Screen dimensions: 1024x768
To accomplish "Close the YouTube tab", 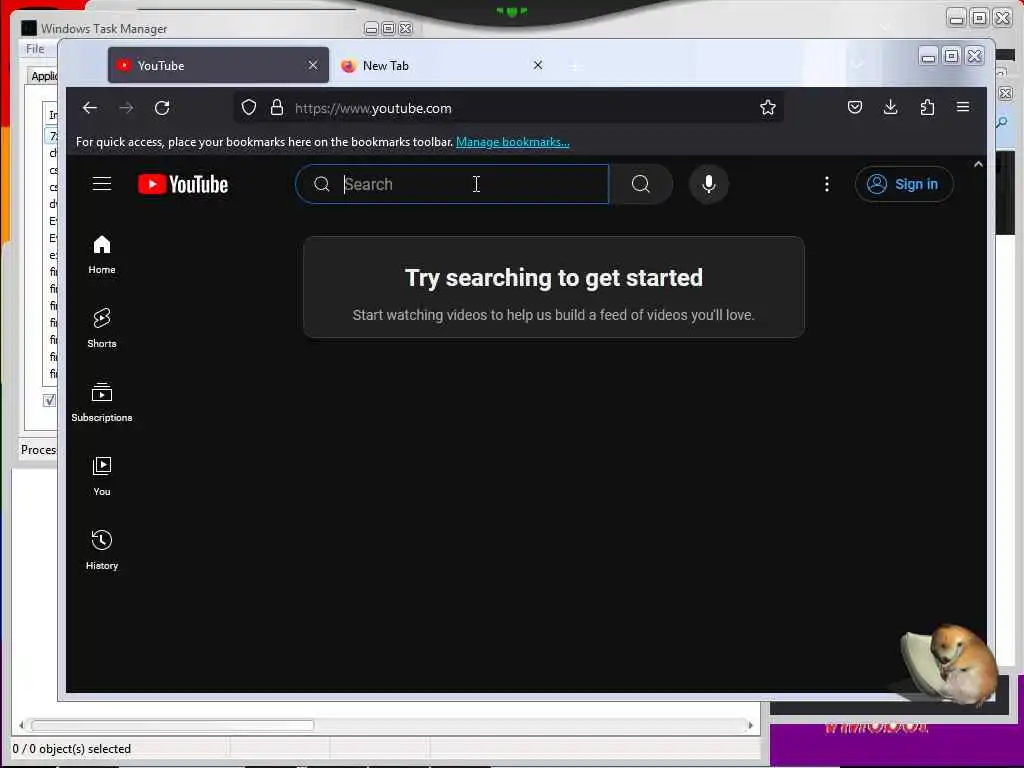I will pyautogui.click(x=313, y=65).
